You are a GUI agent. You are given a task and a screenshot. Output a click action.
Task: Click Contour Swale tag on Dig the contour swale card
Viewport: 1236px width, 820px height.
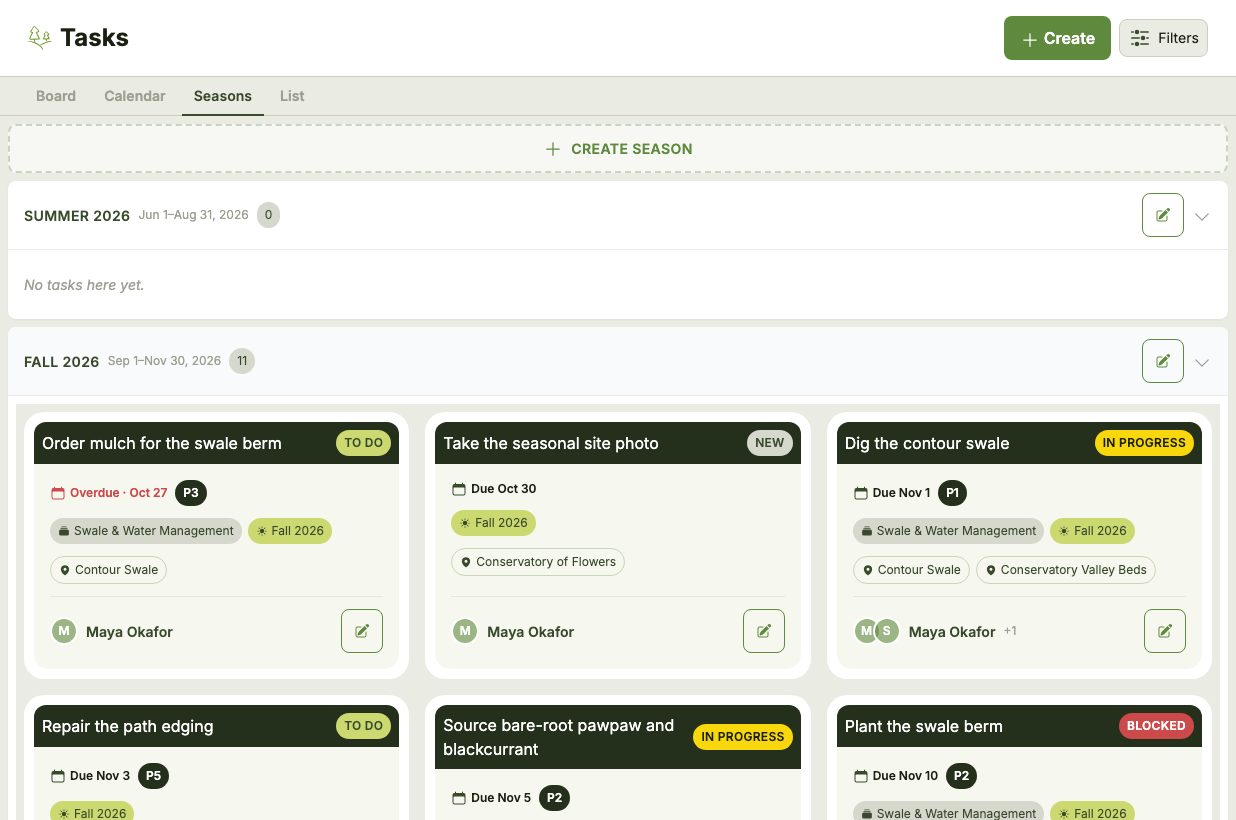pos(911,570)
